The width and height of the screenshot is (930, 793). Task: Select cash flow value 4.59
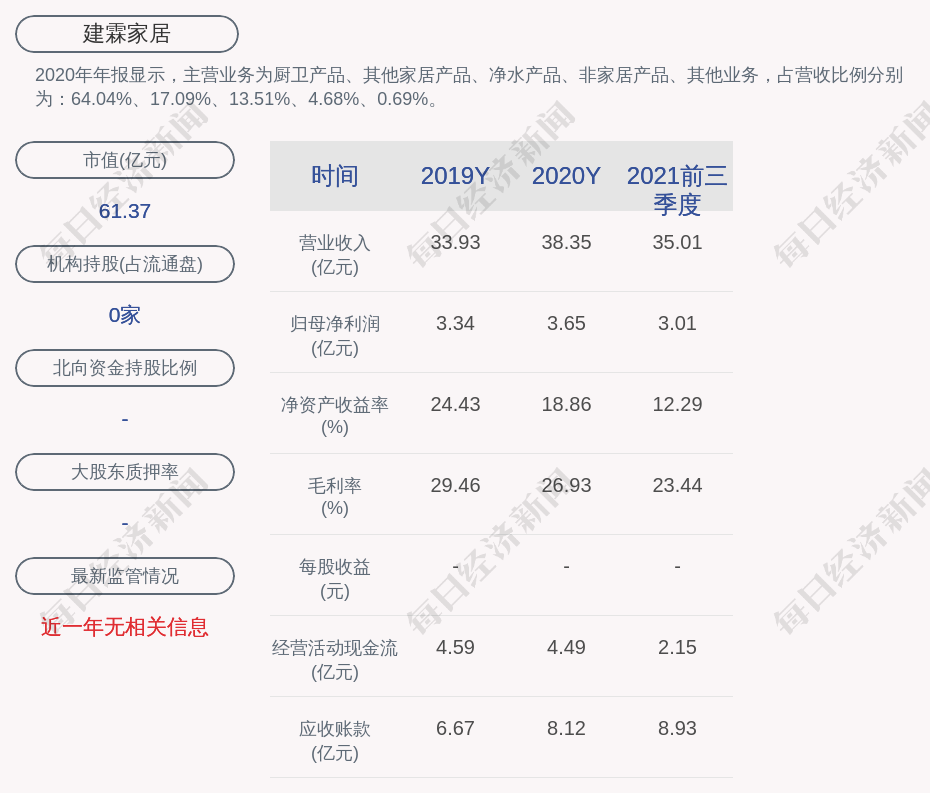pos(455,647)
